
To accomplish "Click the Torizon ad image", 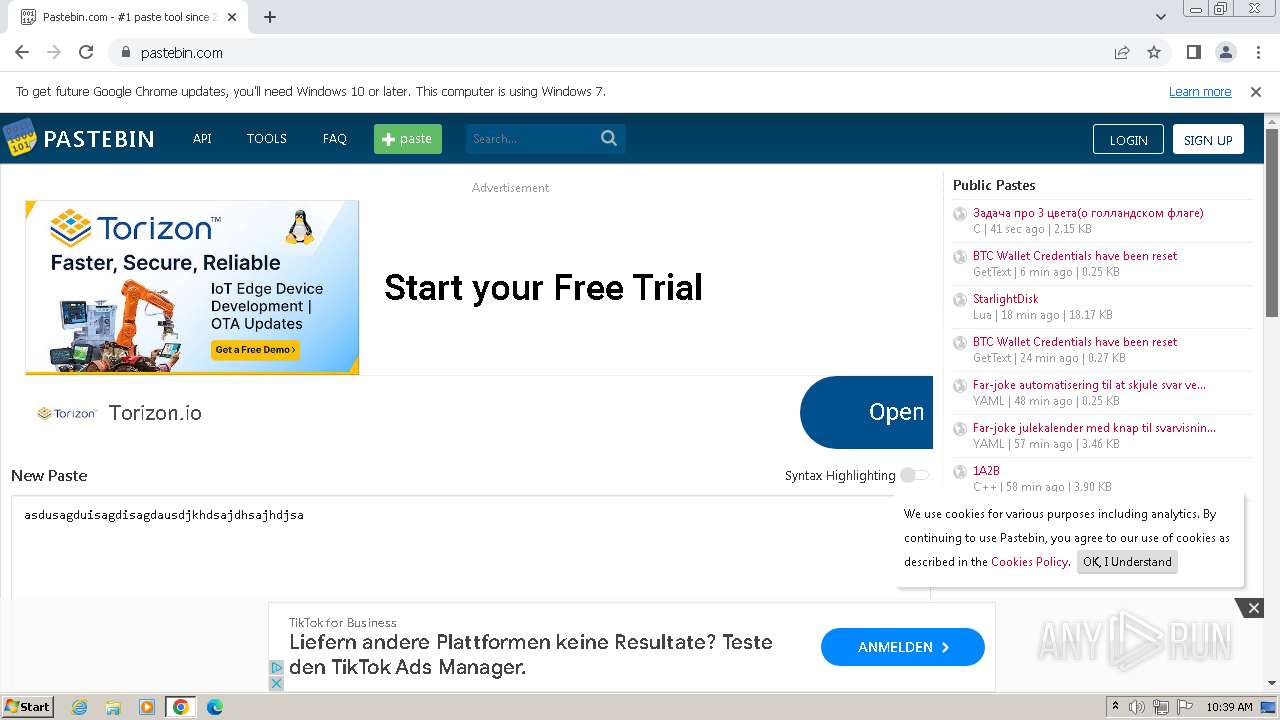I will 192,287.
